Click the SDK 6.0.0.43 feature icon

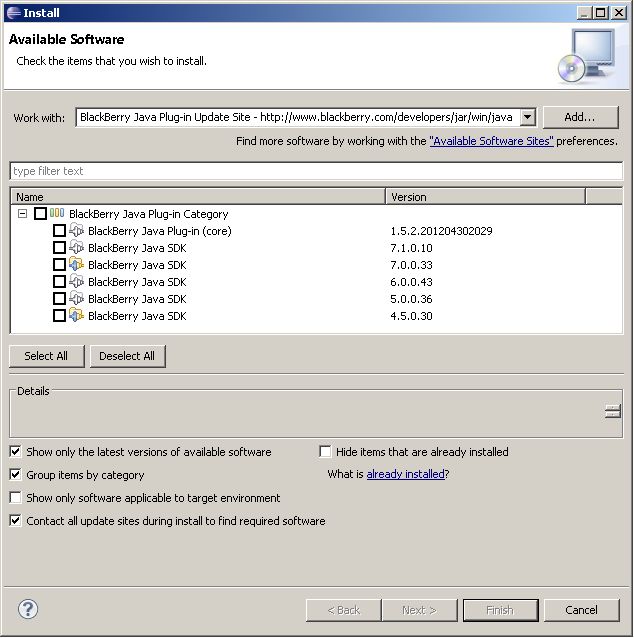point(76,282)
